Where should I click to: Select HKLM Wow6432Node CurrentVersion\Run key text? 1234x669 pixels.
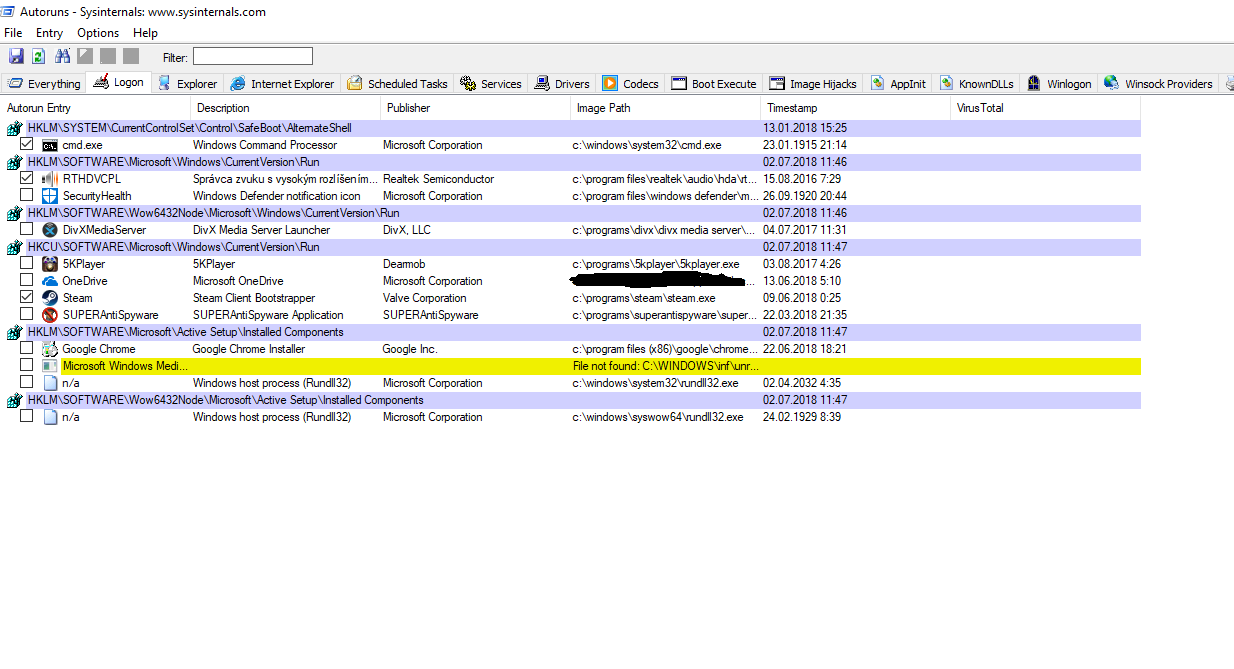[x=213, y=213]
